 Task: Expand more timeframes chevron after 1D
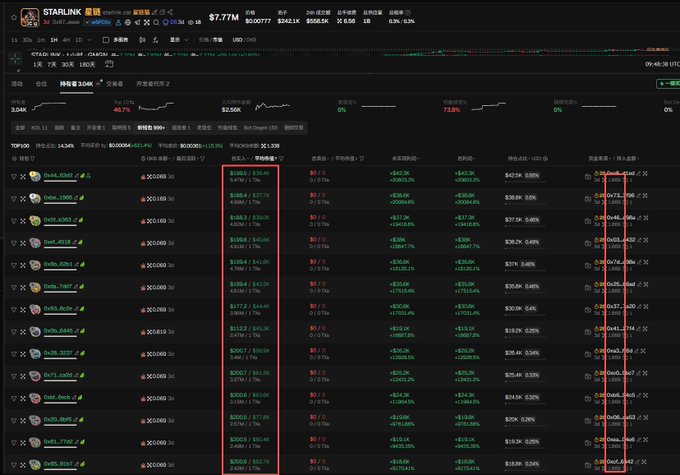[90, 40]
